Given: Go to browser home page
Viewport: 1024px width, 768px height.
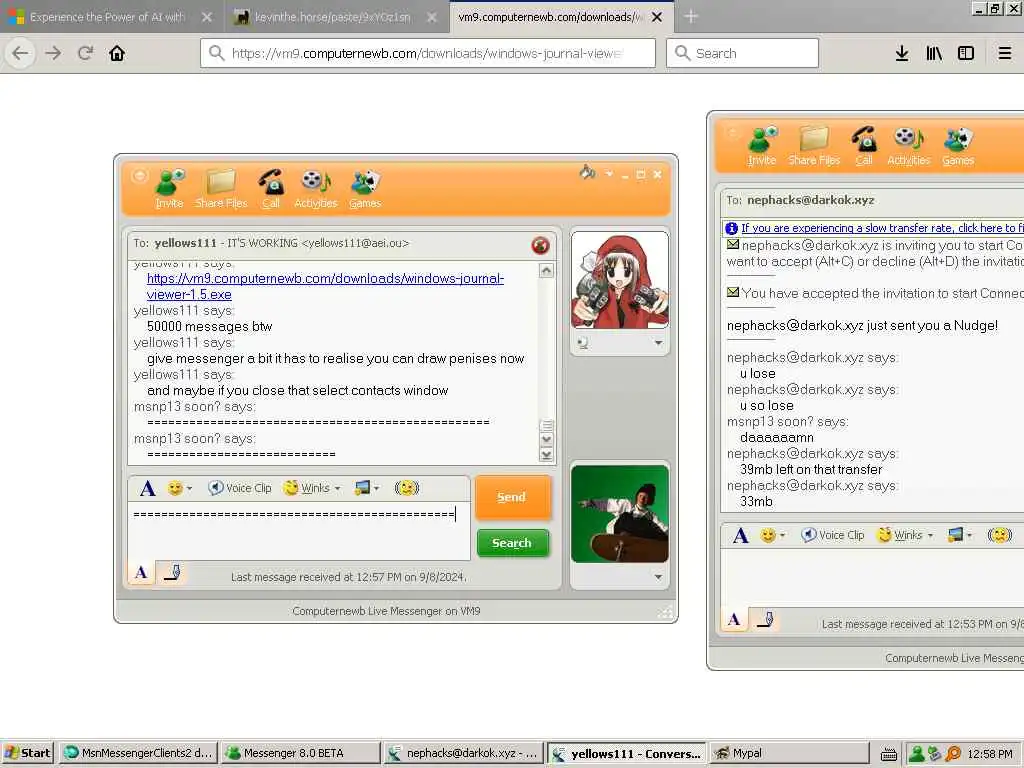Looking at the screenshot, I should [x=117, y=53].
